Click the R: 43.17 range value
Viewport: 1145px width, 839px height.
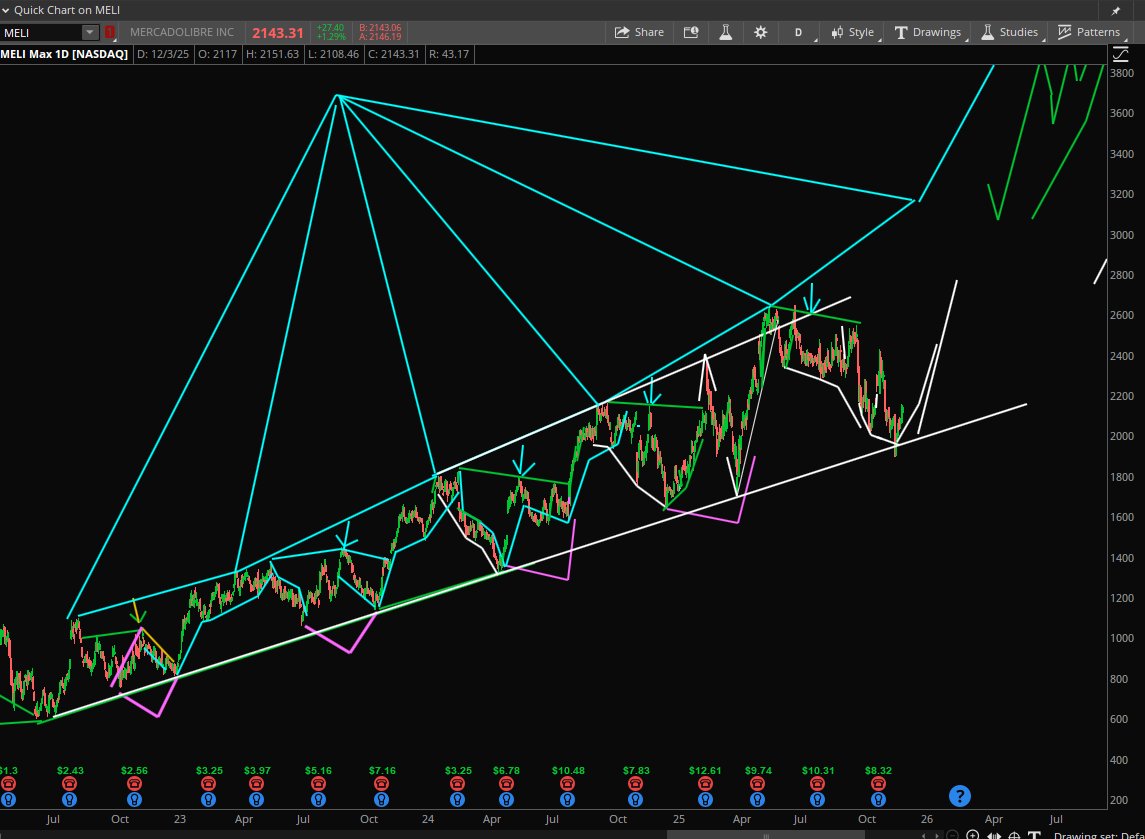tap(449, 54)
